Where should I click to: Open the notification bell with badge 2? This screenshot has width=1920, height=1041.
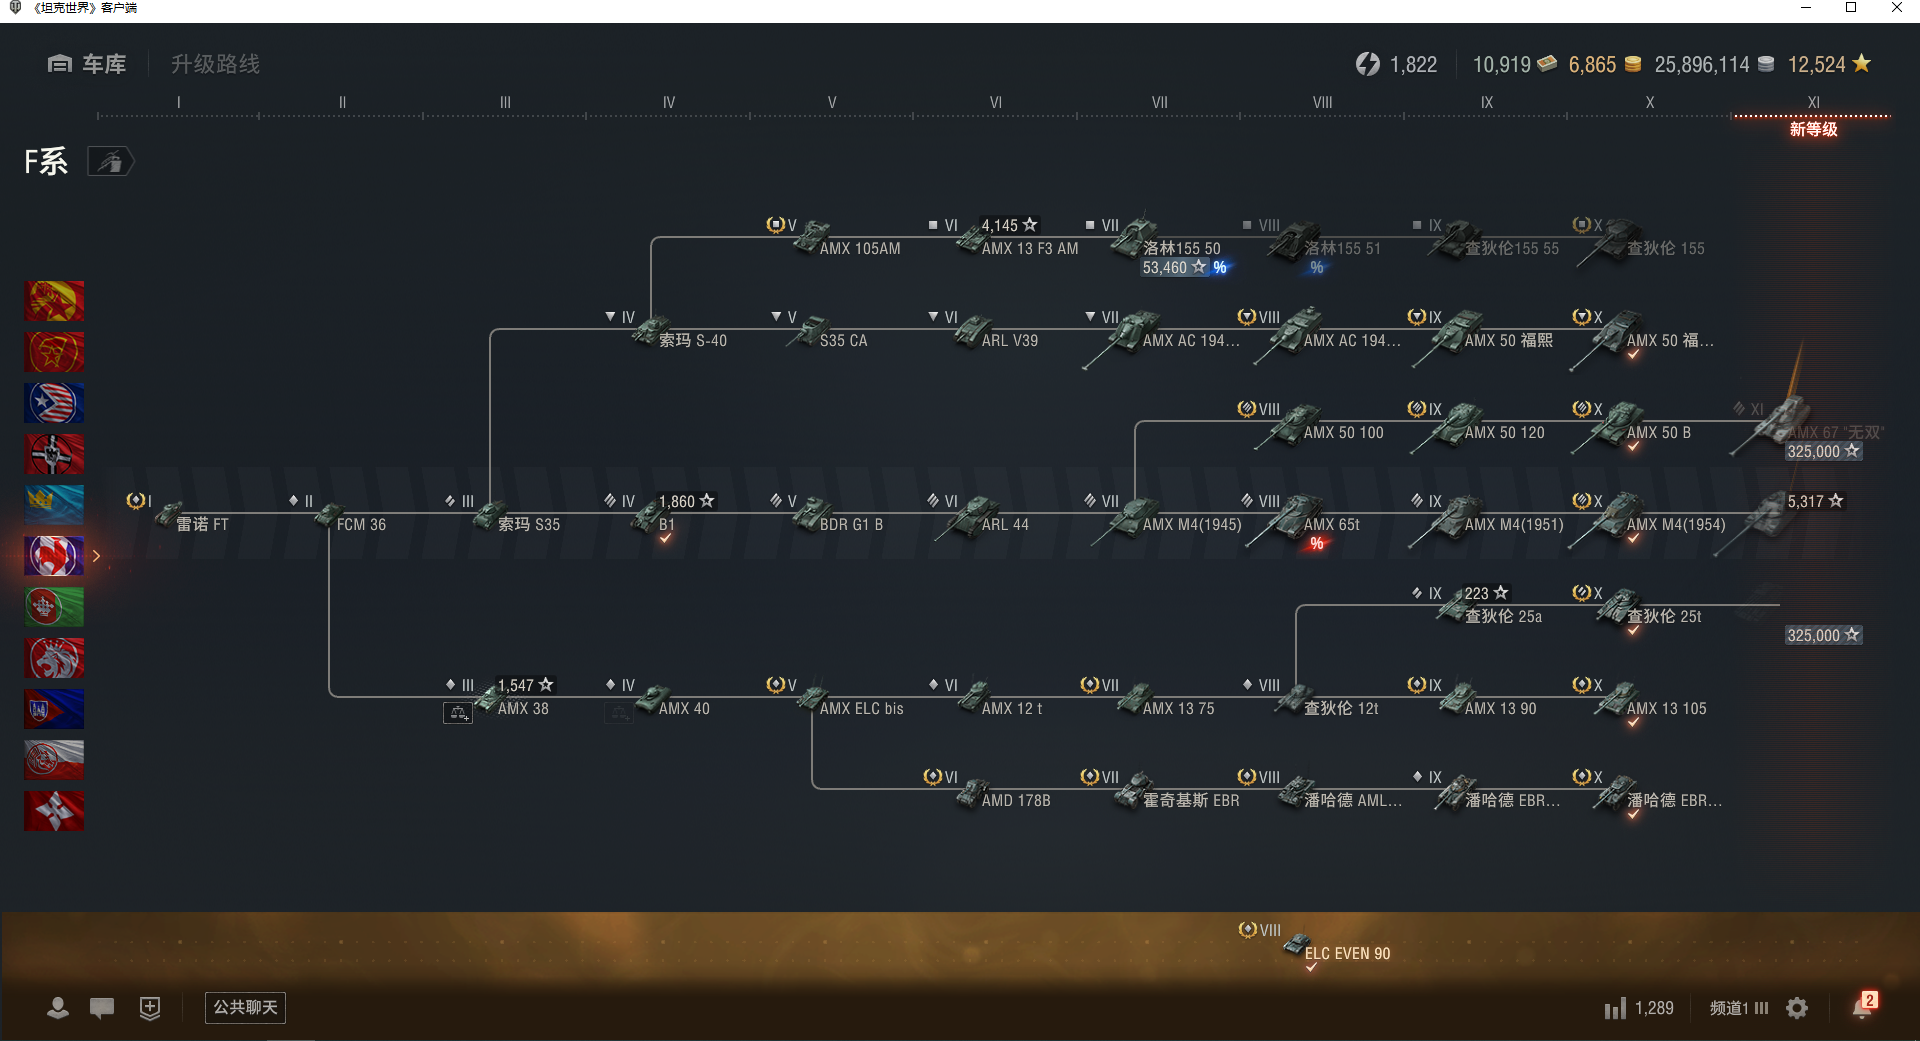pyautogui.click(x=1863, y=1006)
